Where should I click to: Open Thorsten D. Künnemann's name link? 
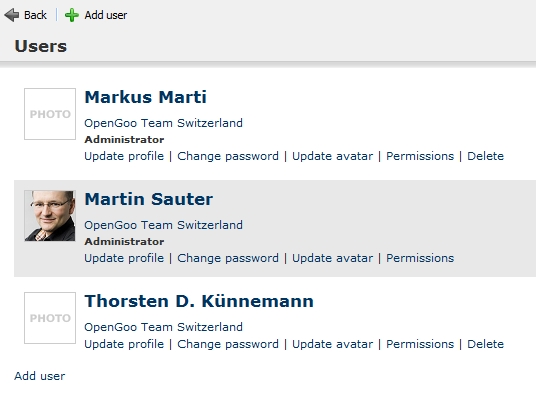click(199, 301)
